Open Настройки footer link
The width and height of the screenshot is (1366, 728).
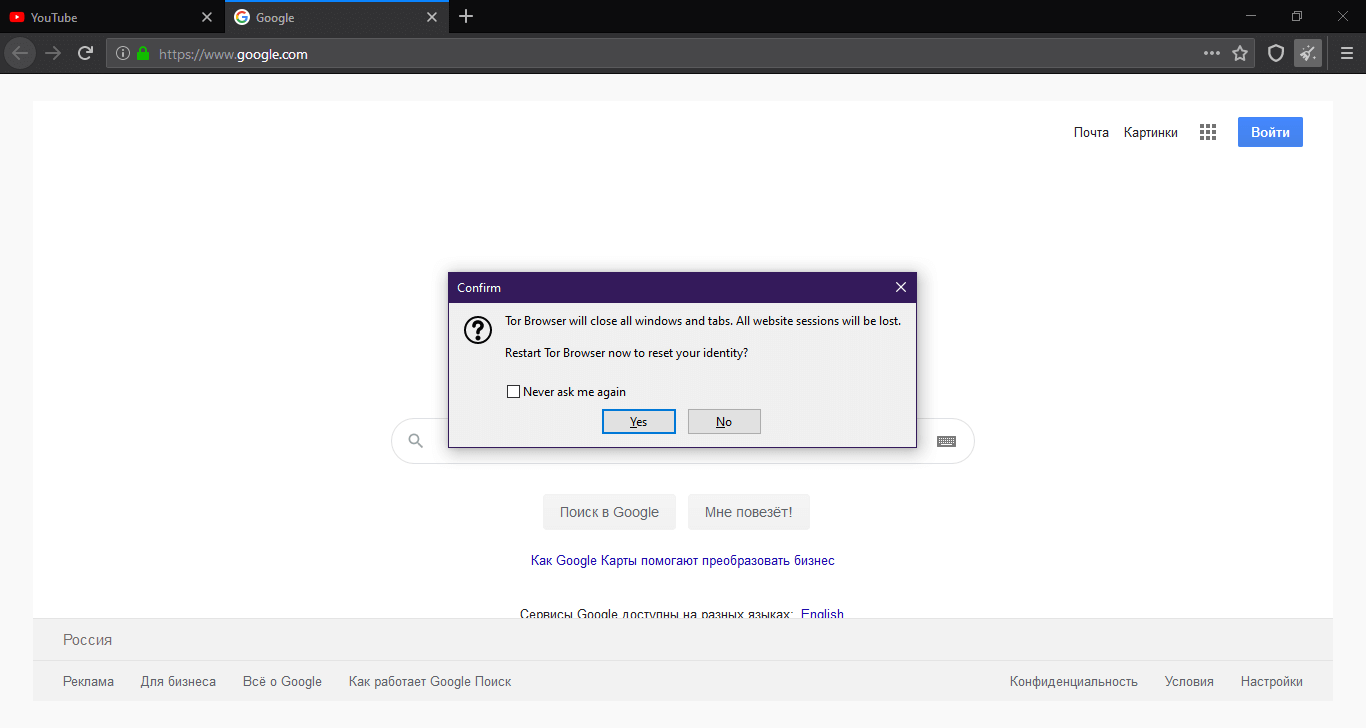point(1272,681)
